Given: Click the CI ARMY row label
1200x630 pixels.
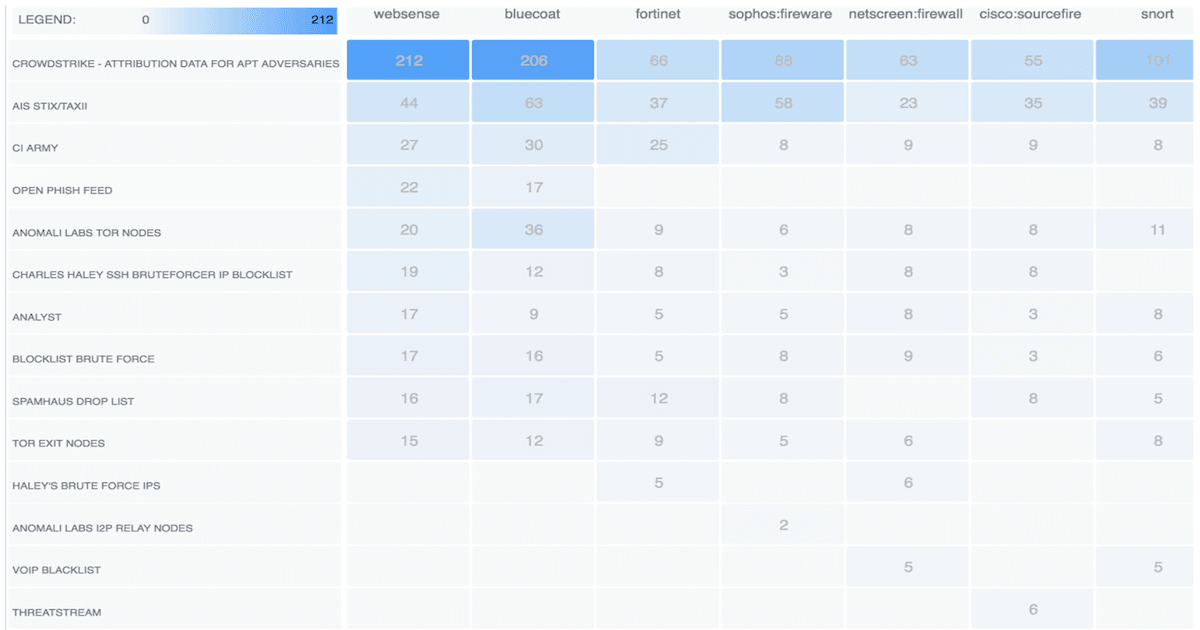Looking at the screenshot, I should (x=35, y=148).
